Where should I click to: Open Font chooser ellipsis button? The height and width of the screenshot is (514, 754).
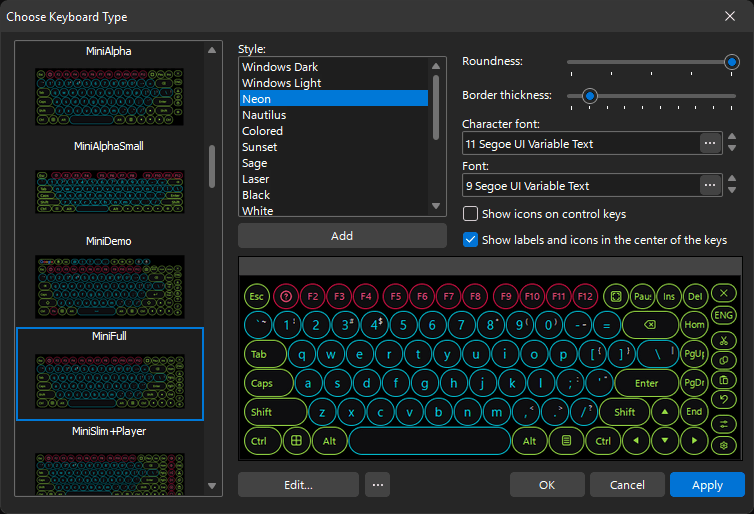[710, 185]
